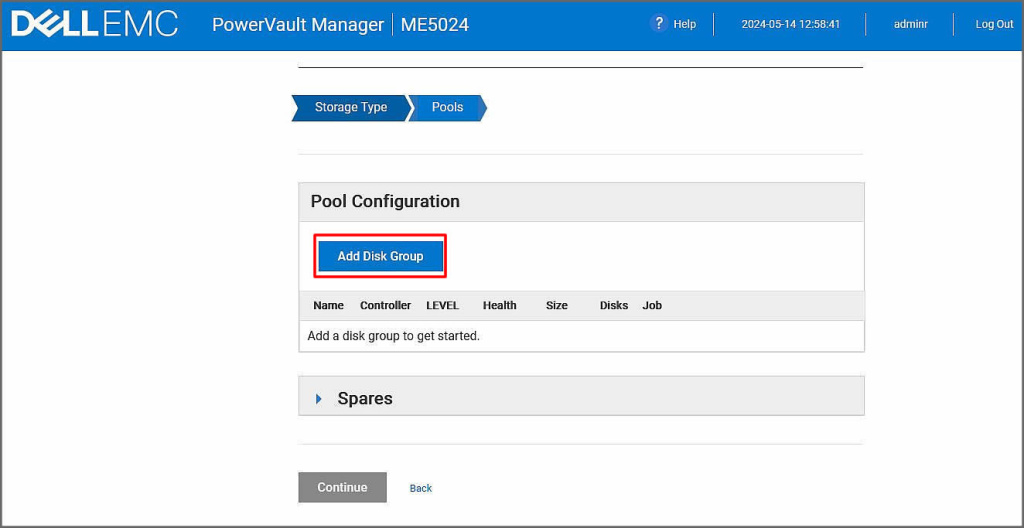Click the date and time display
Screen dimensions: 1024x528
790,24
